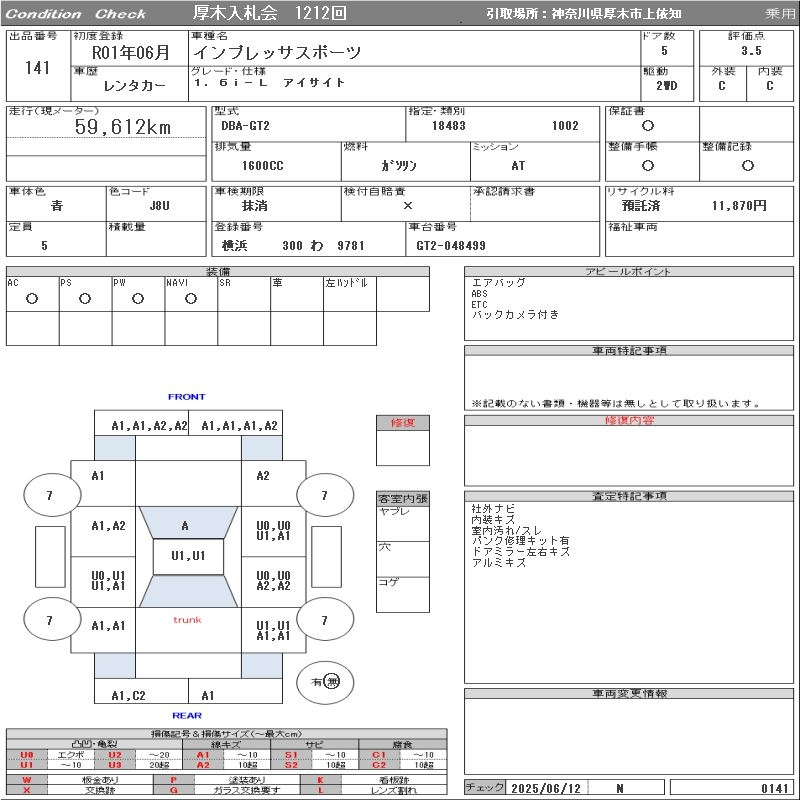Select the inspection note "室内汚れ/スレ"
This screenshot has width=800, height=800.
[x=507, y=531]
